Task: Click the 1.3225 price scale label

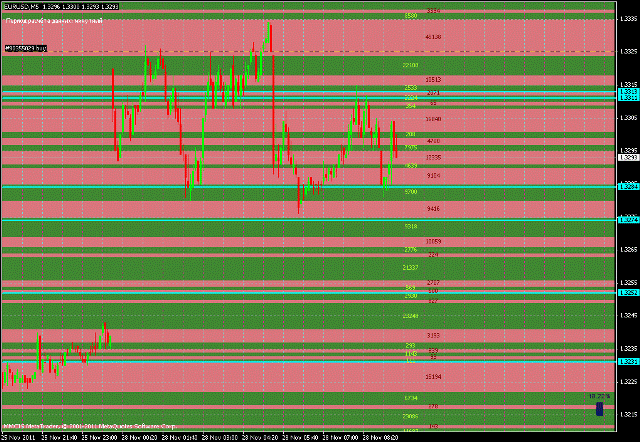Action: click(x=629, y=382)
